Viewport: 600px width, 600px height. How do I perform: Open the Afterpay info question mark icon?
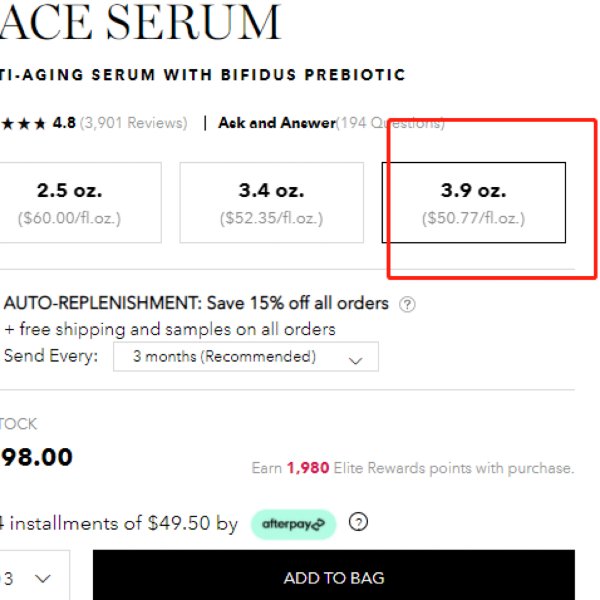point(359,522)
